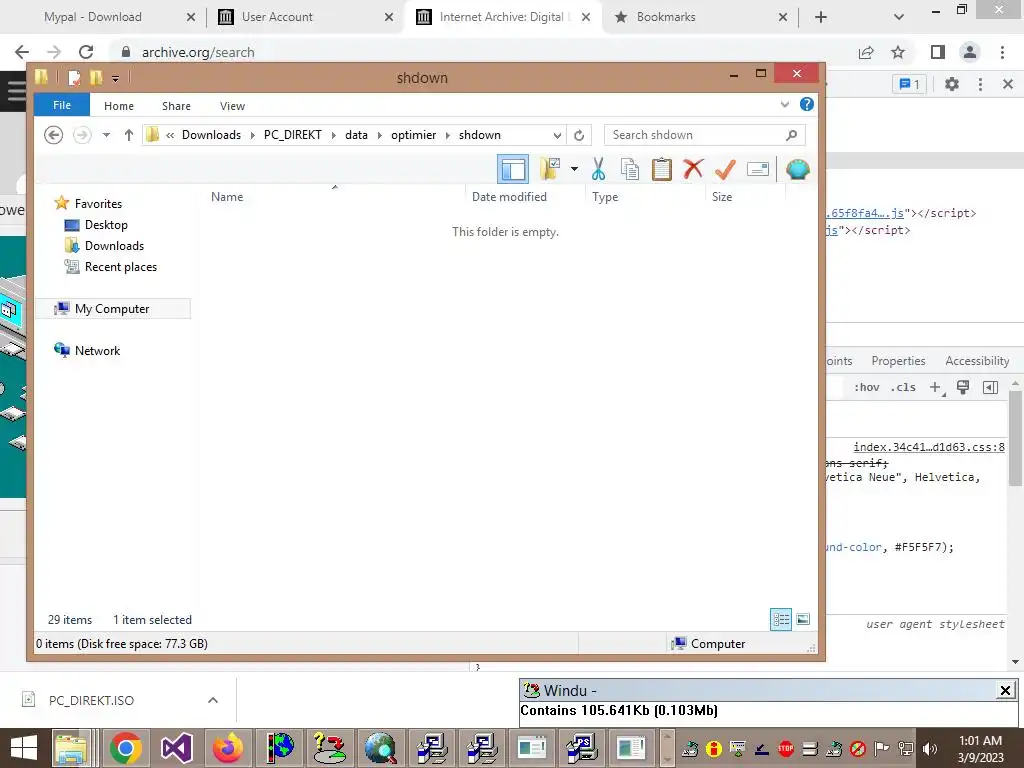
Task: Open the View ribbon tab
Action: [232, 106]
